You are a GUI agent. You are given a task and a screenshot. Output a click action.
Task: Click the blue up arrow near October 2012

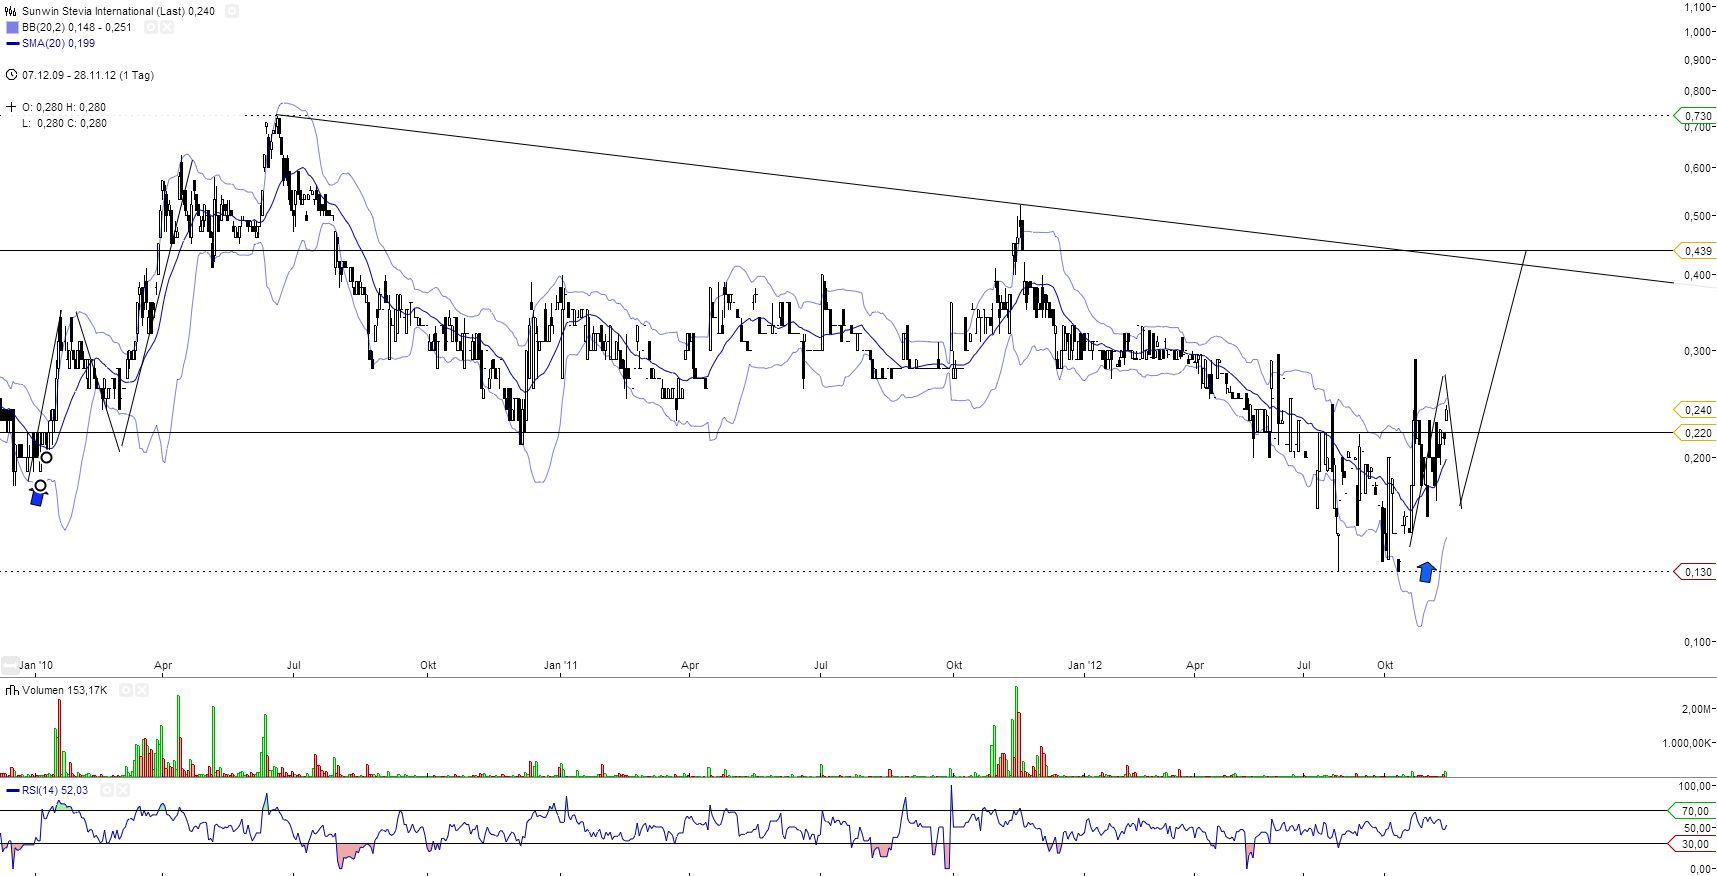pyautogui.click(x=1427, y=572)
